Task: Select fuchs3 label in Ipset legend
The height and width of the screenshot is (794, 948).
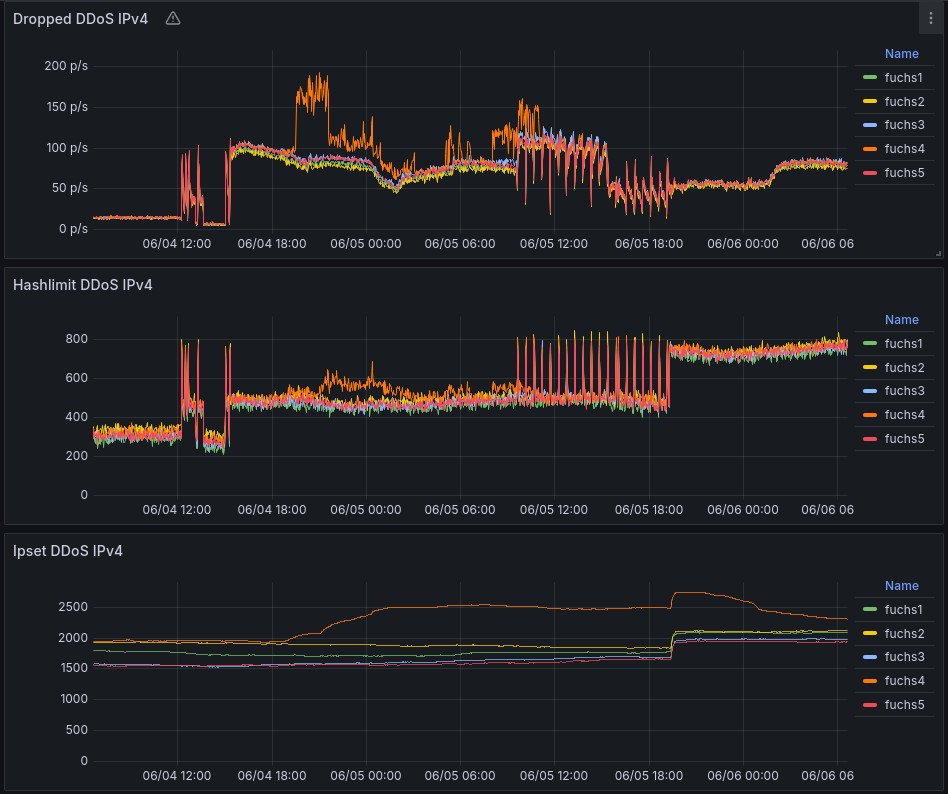Action: point(904,657)
